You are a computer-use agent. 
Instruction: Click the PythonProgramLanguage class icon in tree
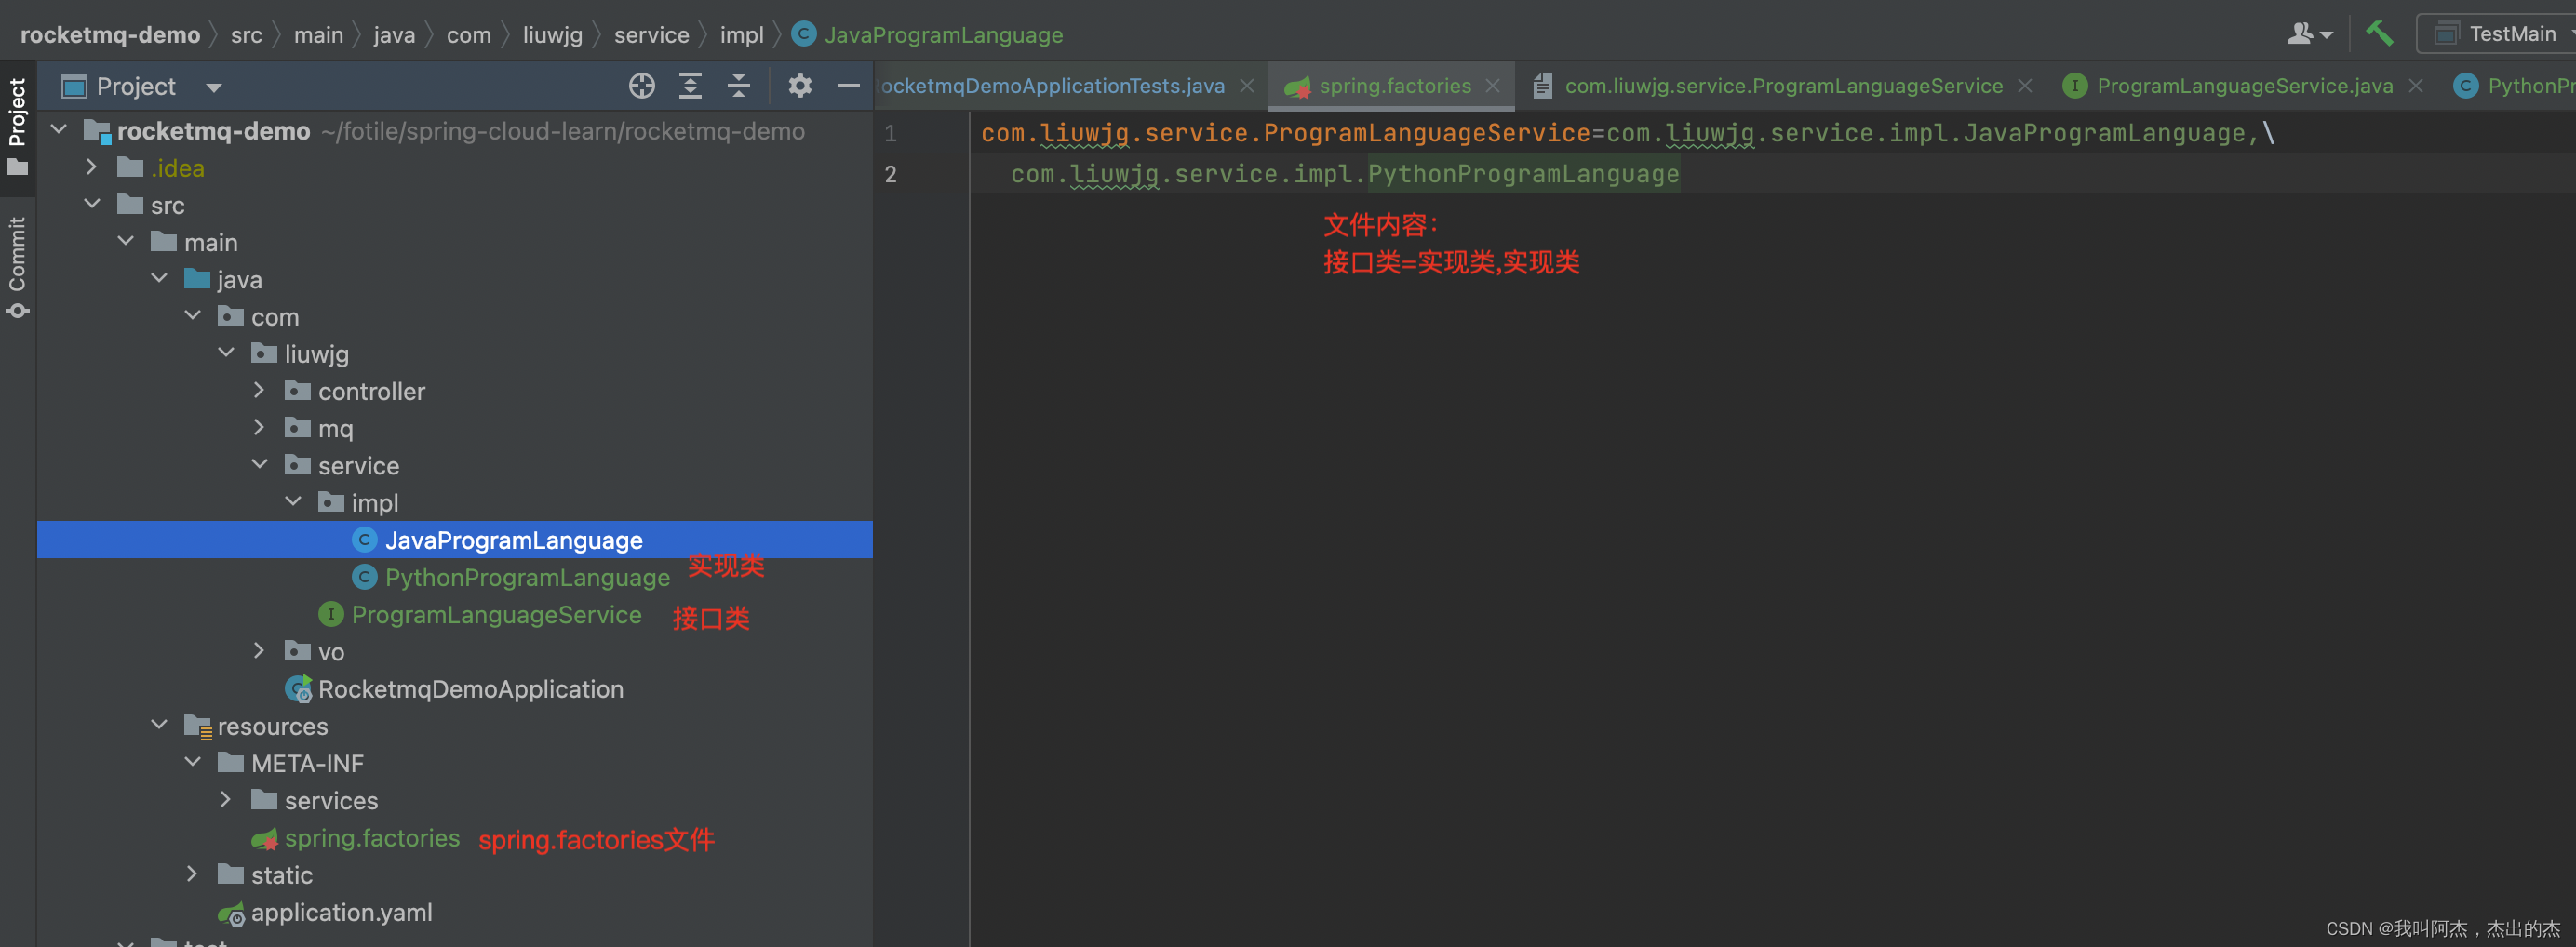coord(364,577)
